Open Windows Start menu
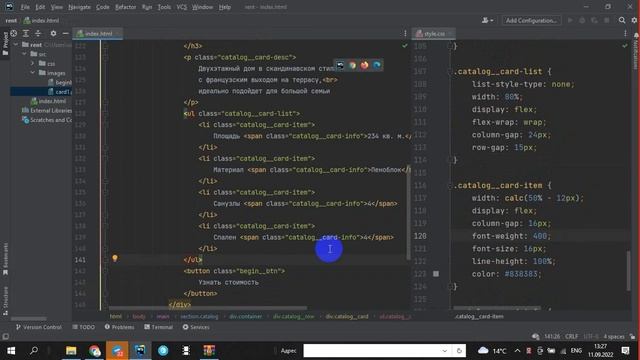This screenshot has width=640, height=360. coord(11,351)
